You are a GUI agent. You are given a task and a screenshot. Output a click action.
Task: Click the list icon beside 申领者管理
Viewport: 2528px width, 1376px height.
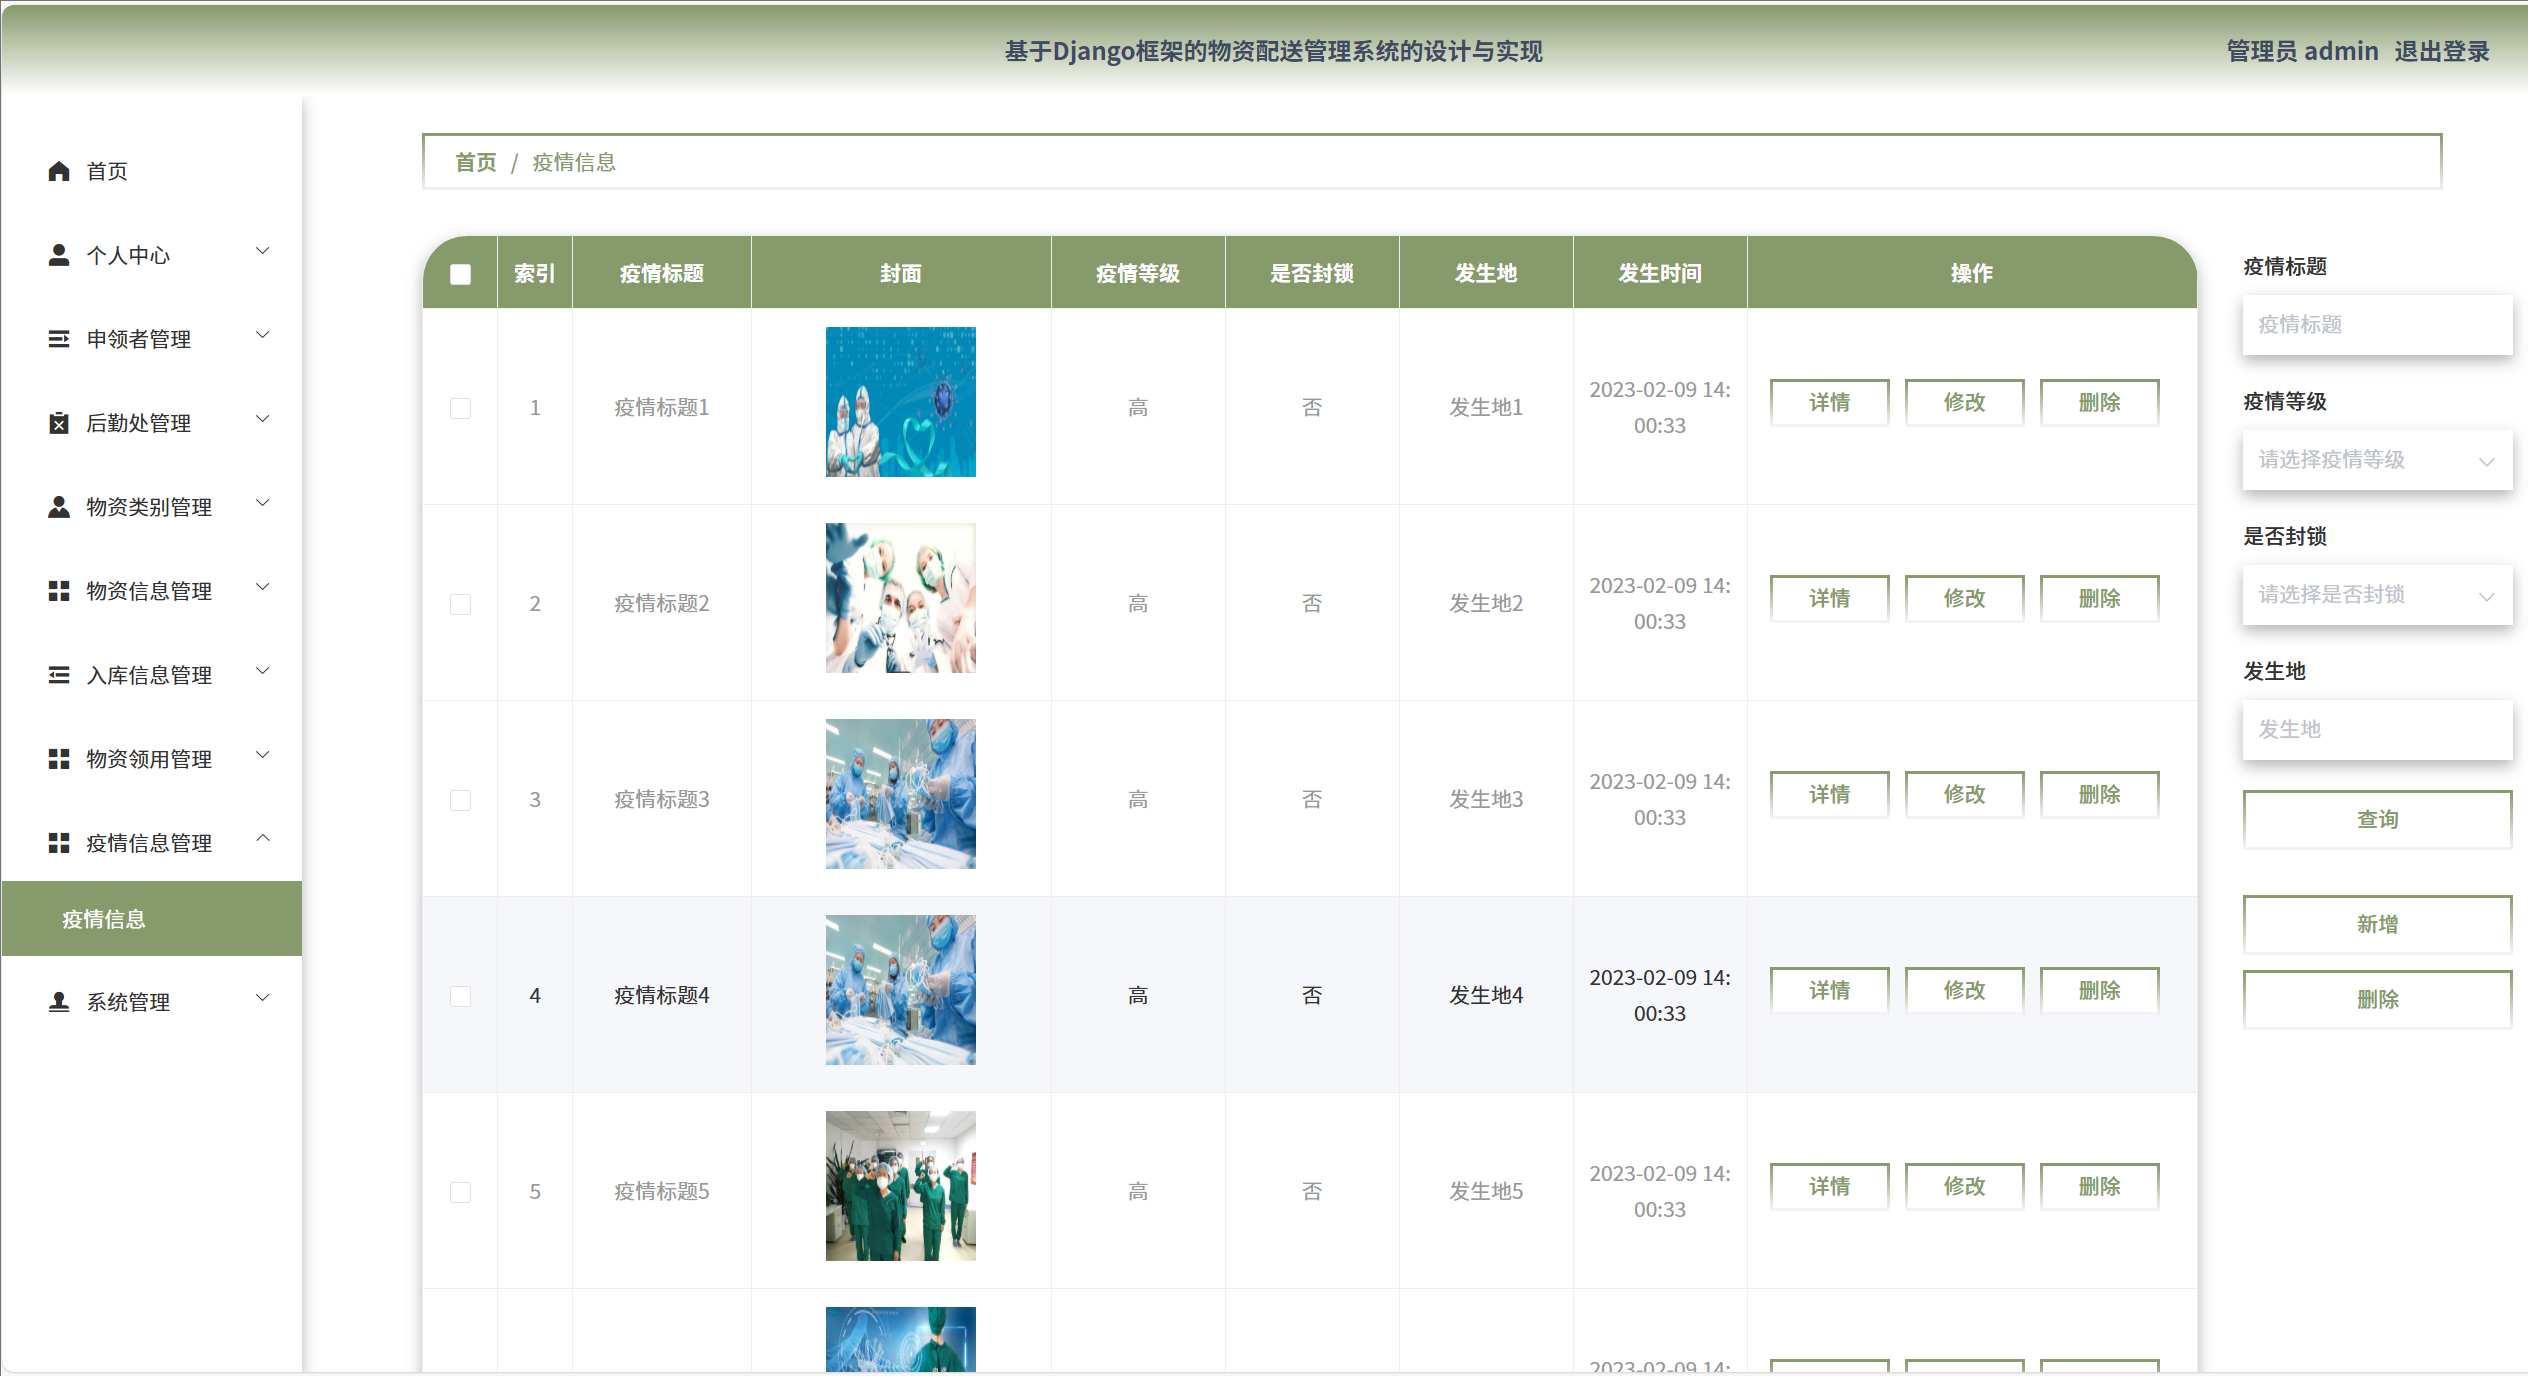(x=59, y=339)
